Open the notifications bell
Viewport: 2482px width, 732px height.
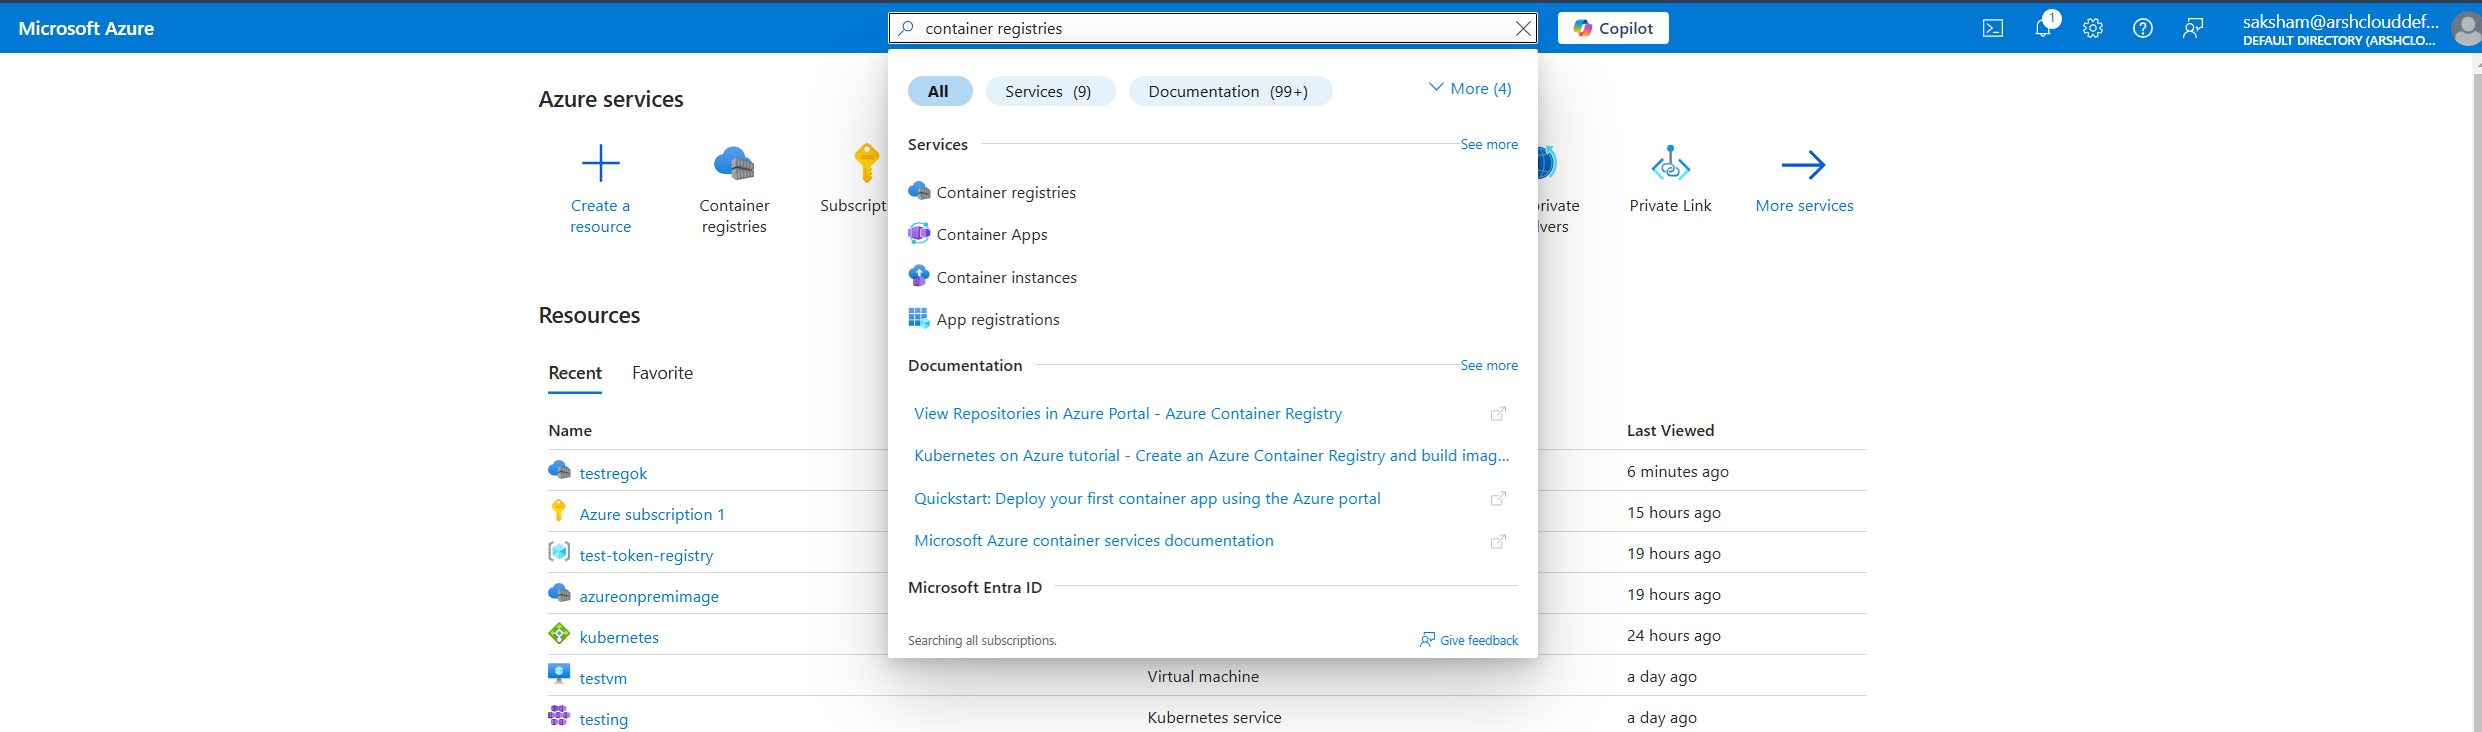point(2043,28)
